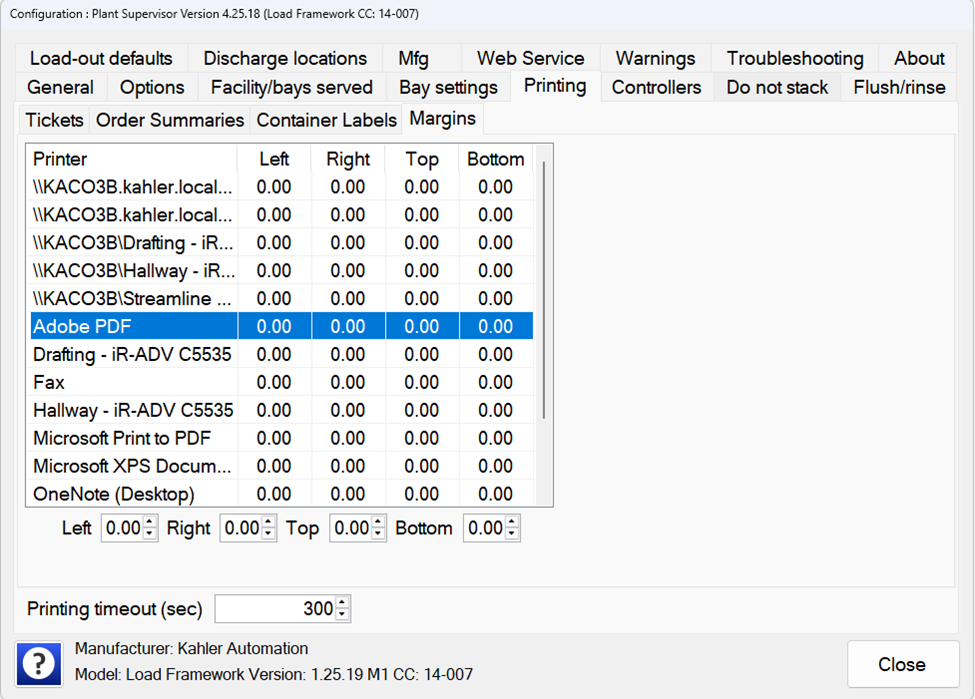
Task: Go to the Controllers tab
Action: [x=656, y=87]
